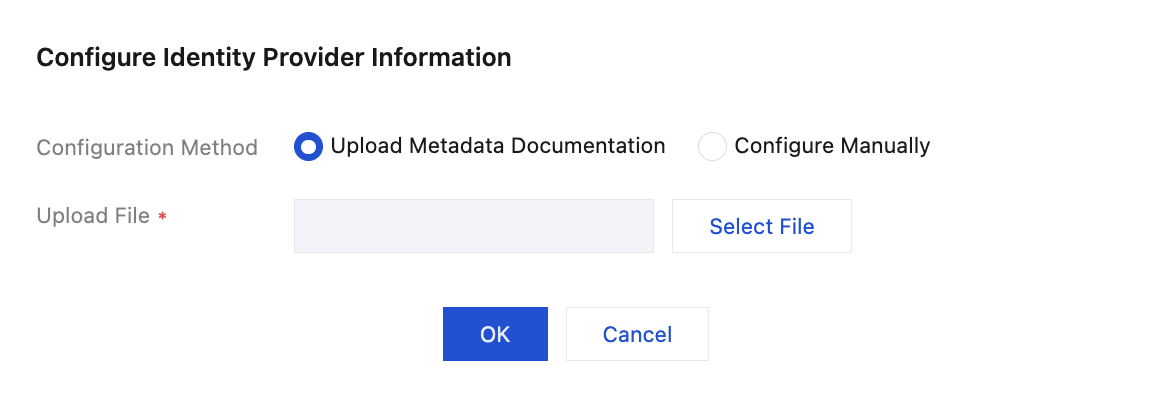Click the filled blue radio circle
The image size is (1154, 396).
coord(308,146)
